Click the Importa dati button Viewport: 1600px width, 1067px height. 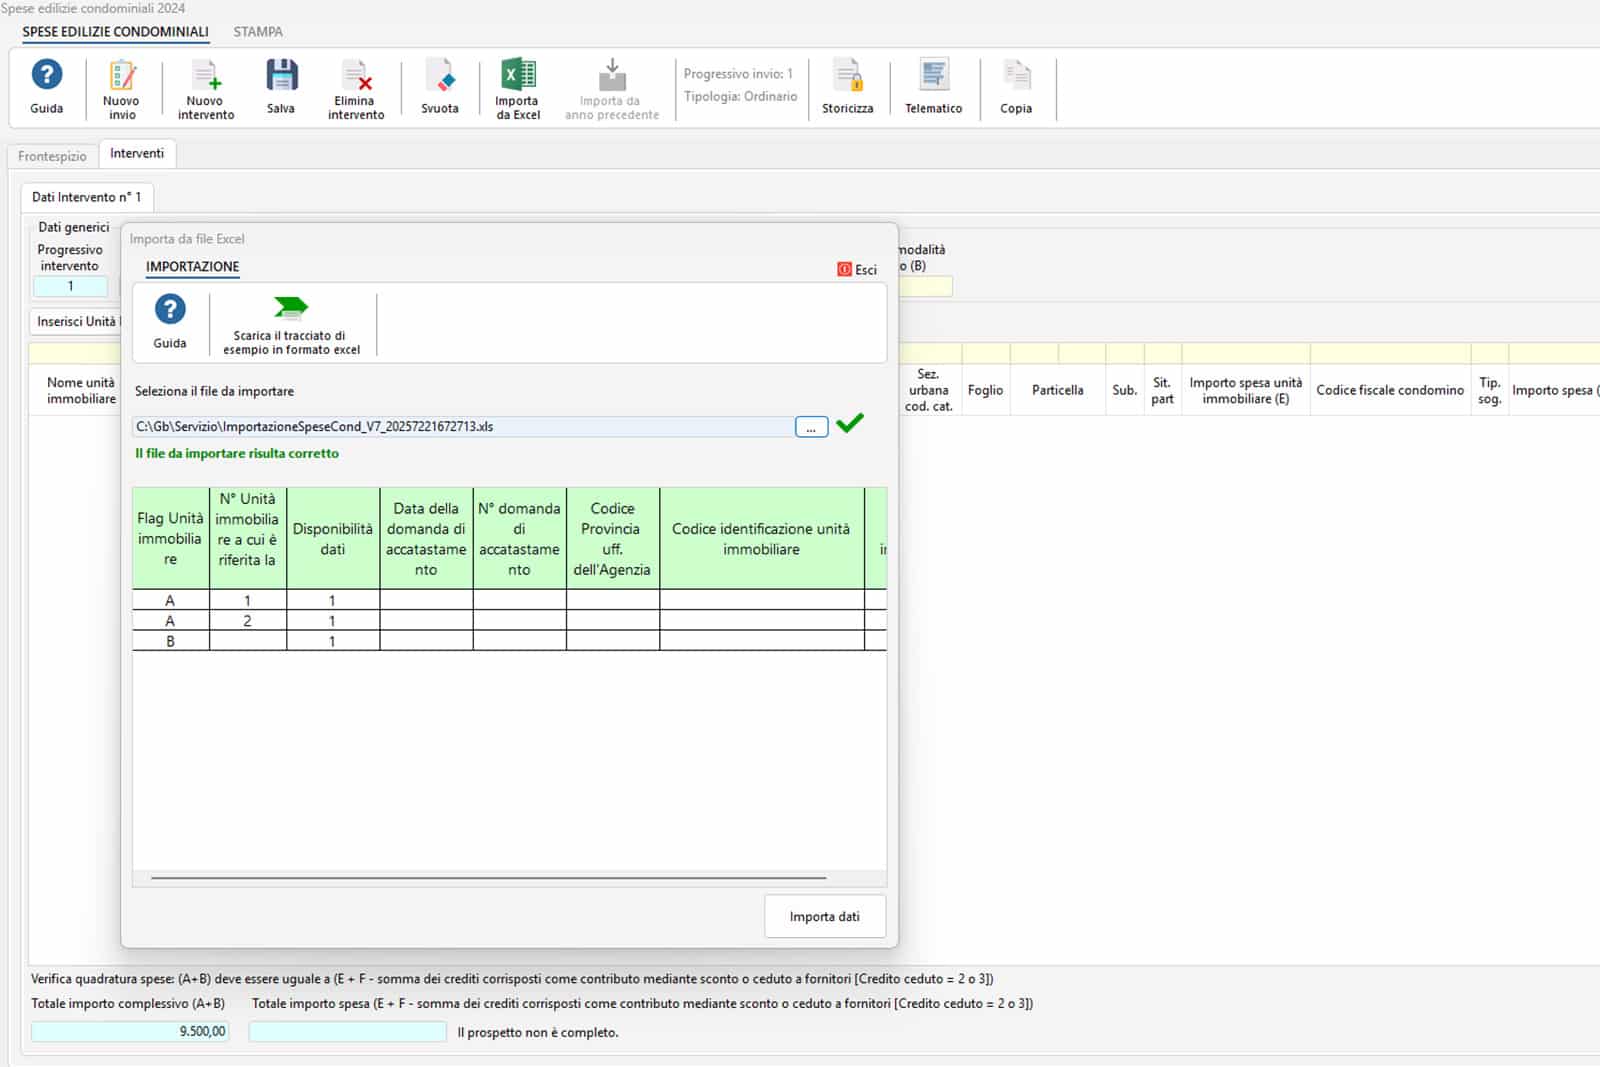click(x=824, y=916)
